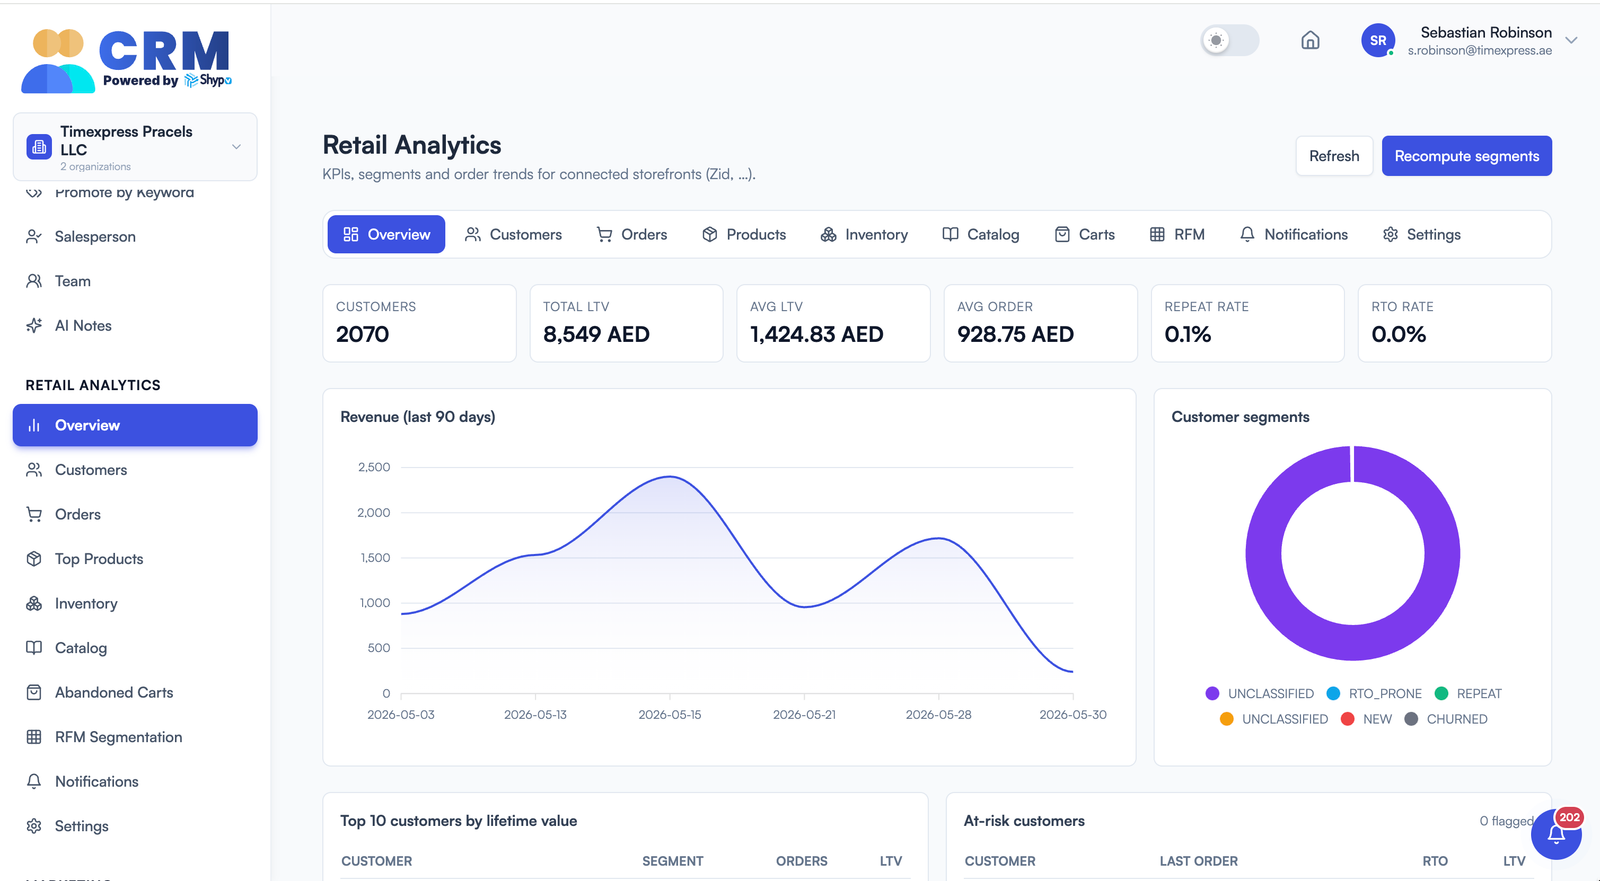Screen dimensions: 1600x881
Task: Switch to the Inventory tab
Action: click(864, 234)
